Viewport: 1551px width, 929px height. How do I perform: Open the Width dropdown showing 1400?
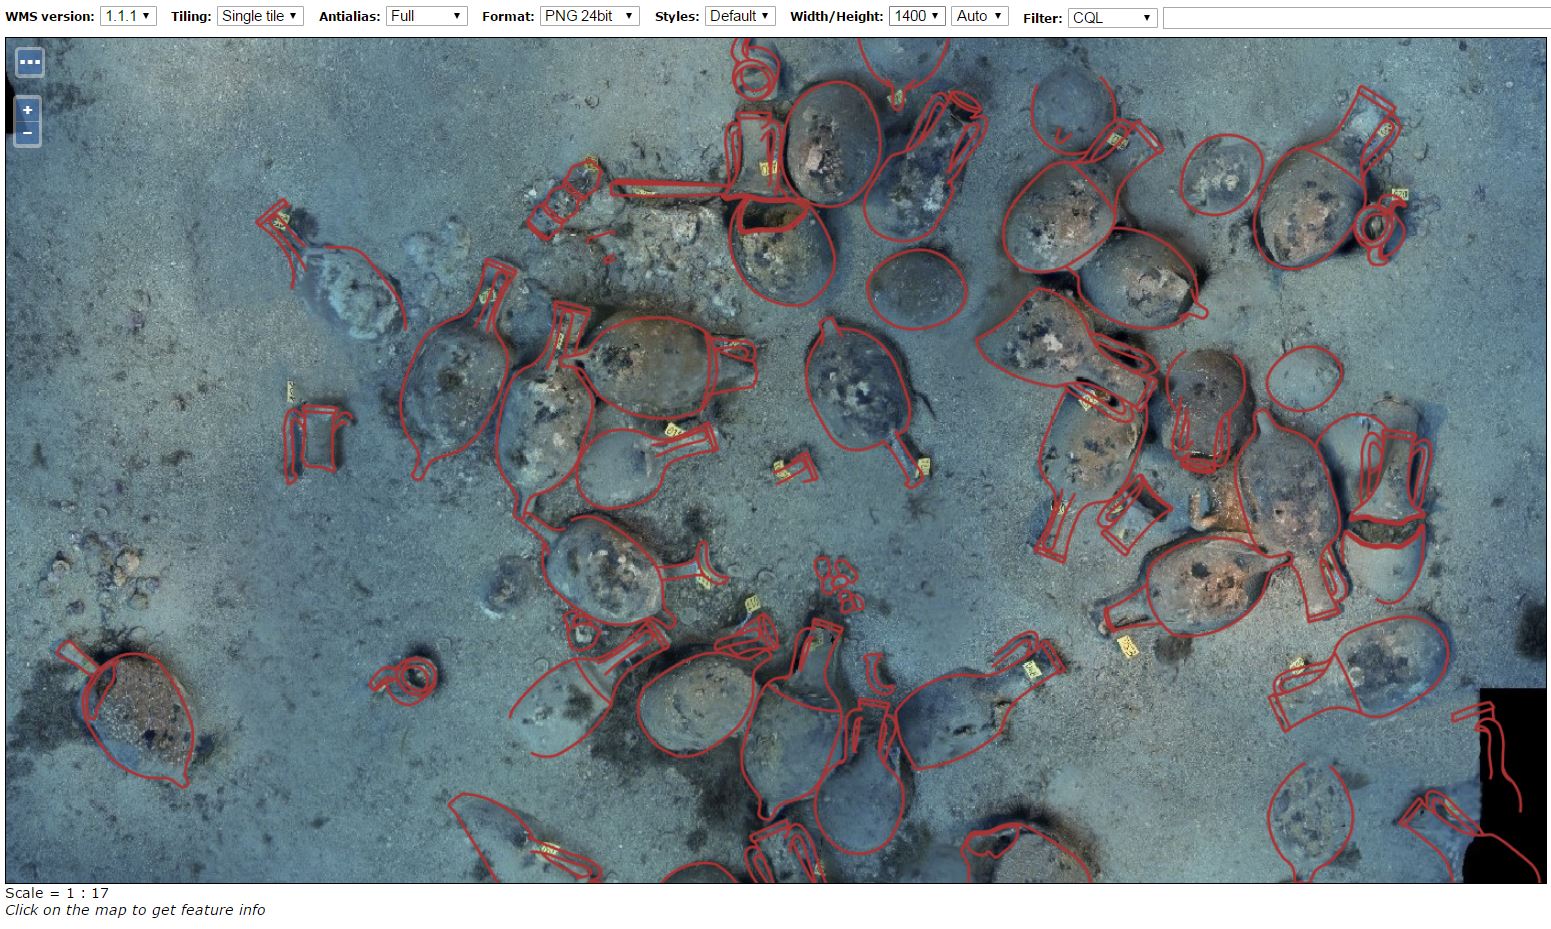[x=917, y=16]
